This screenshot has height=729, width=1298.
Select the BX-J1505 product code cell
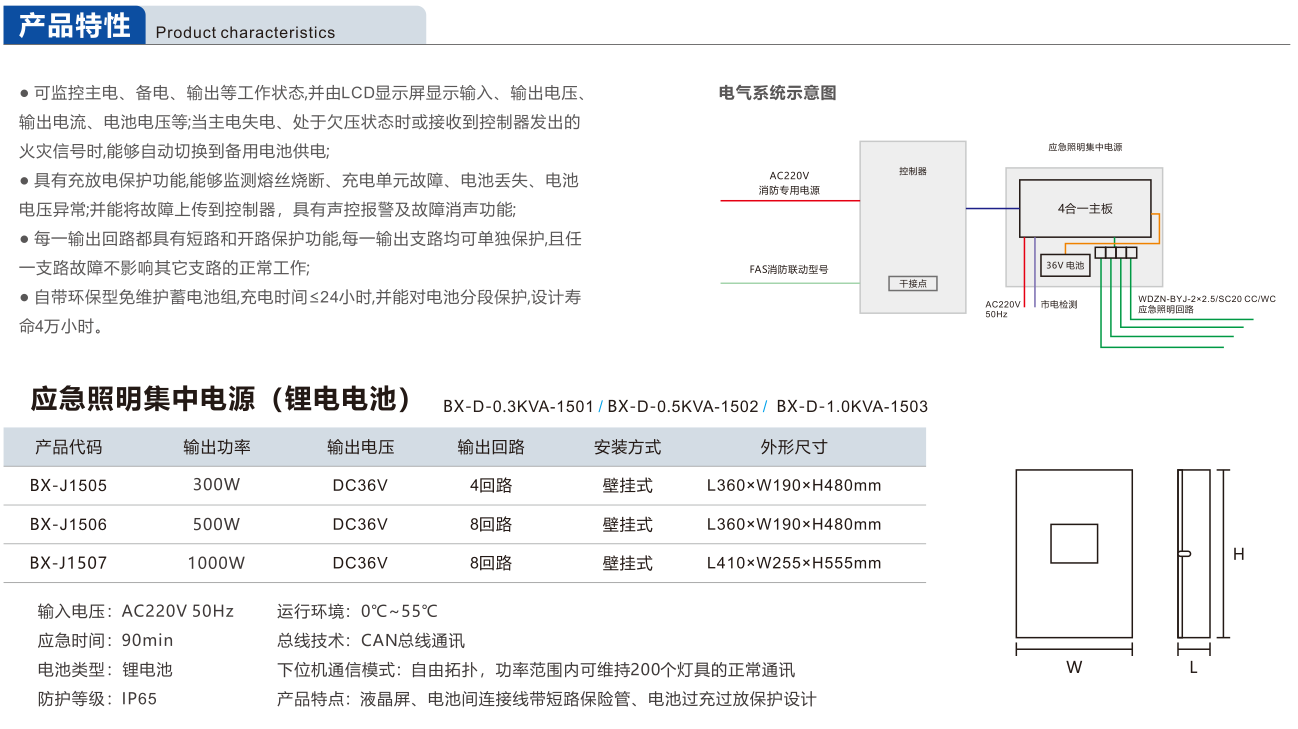[68, 485]
